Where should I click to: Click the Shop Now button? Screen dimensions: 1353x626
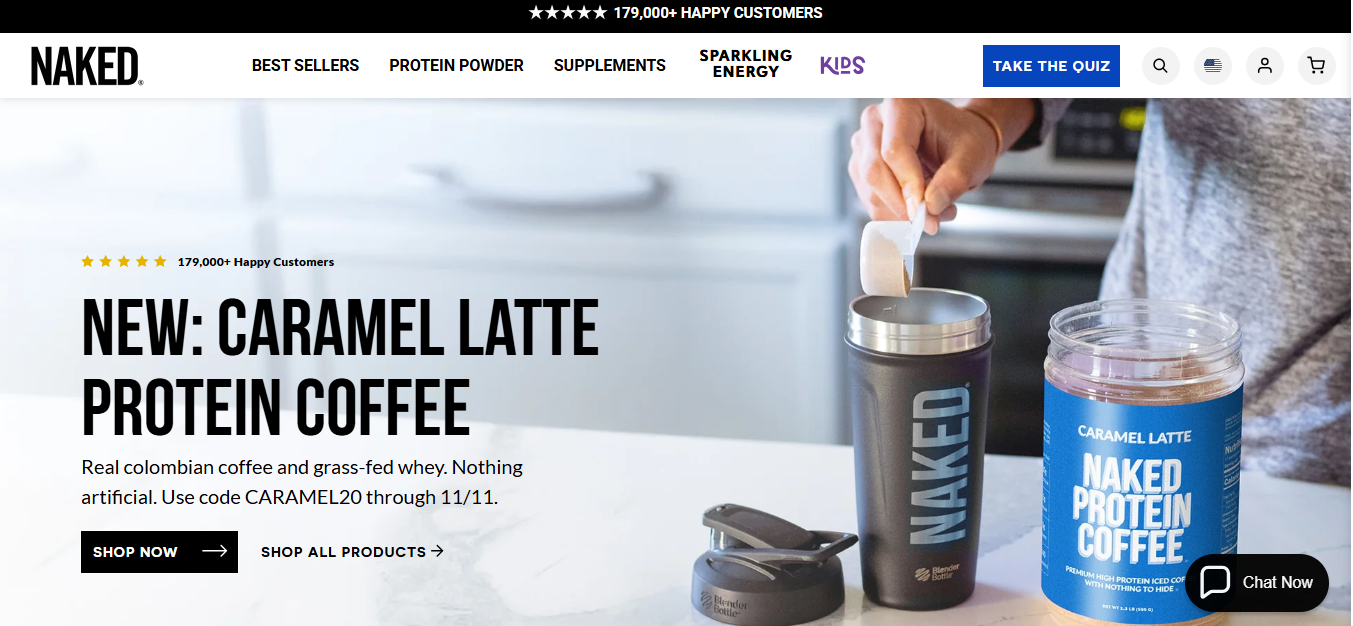click(x=159, y=552)
